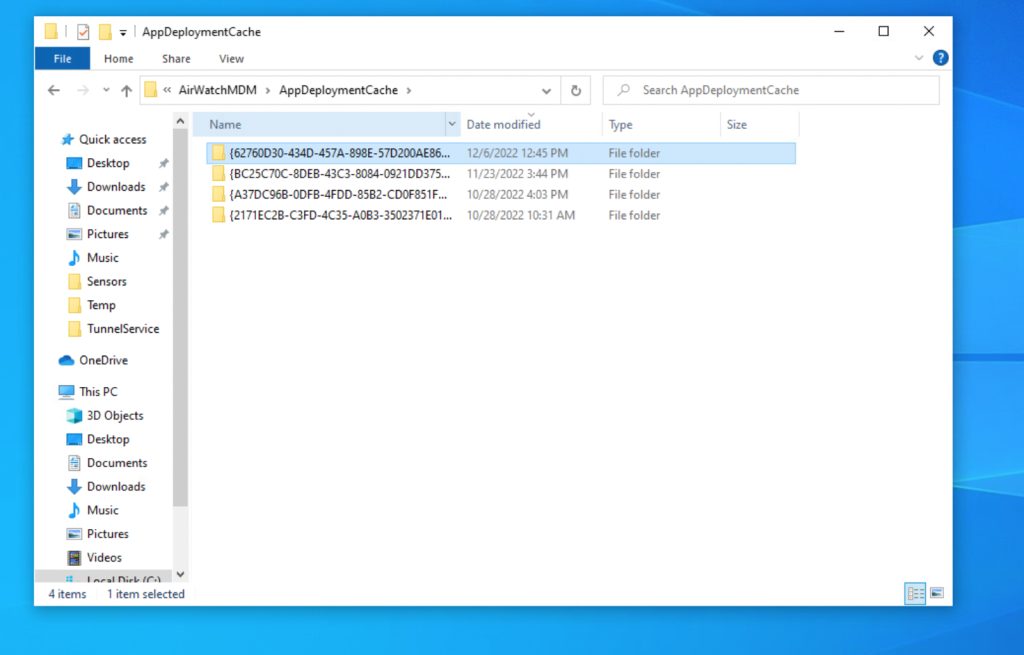Viewport: 1024px width, 655px height.
Task: Click the Back navigation arrow
Action: (x=54, y=90)
